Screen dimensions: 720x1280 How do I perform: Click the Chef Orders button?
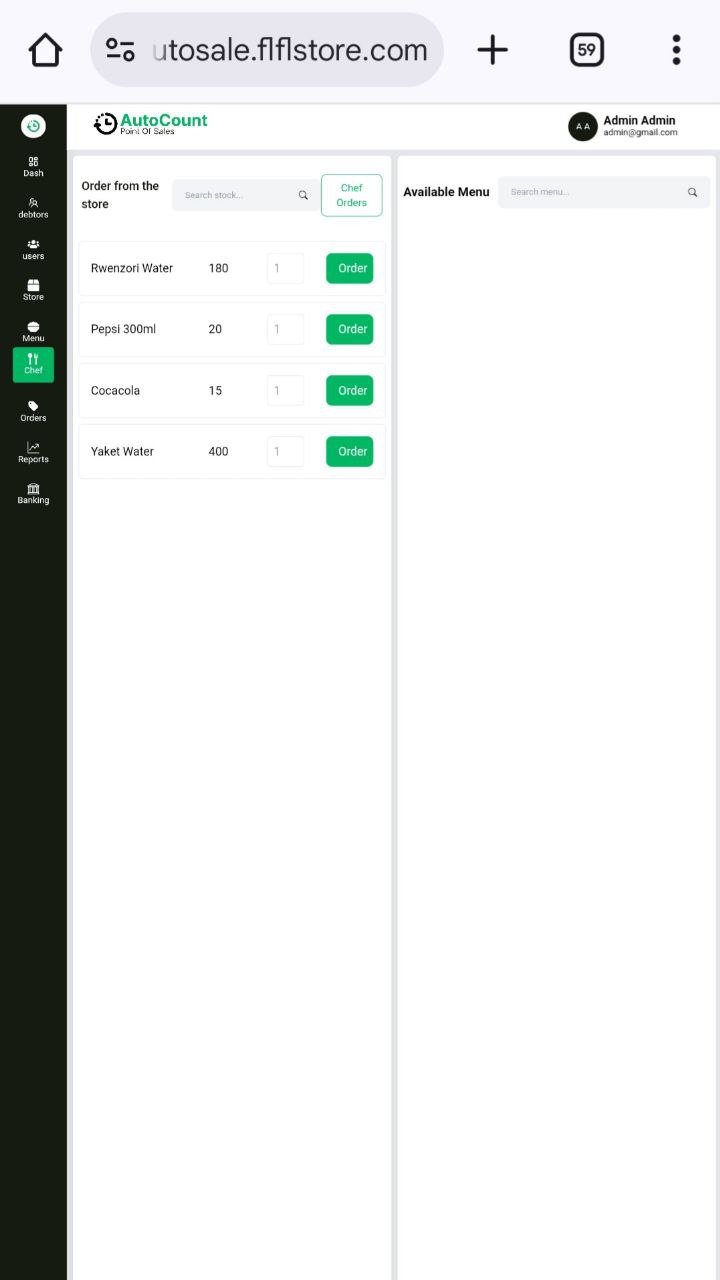point(352,195)
